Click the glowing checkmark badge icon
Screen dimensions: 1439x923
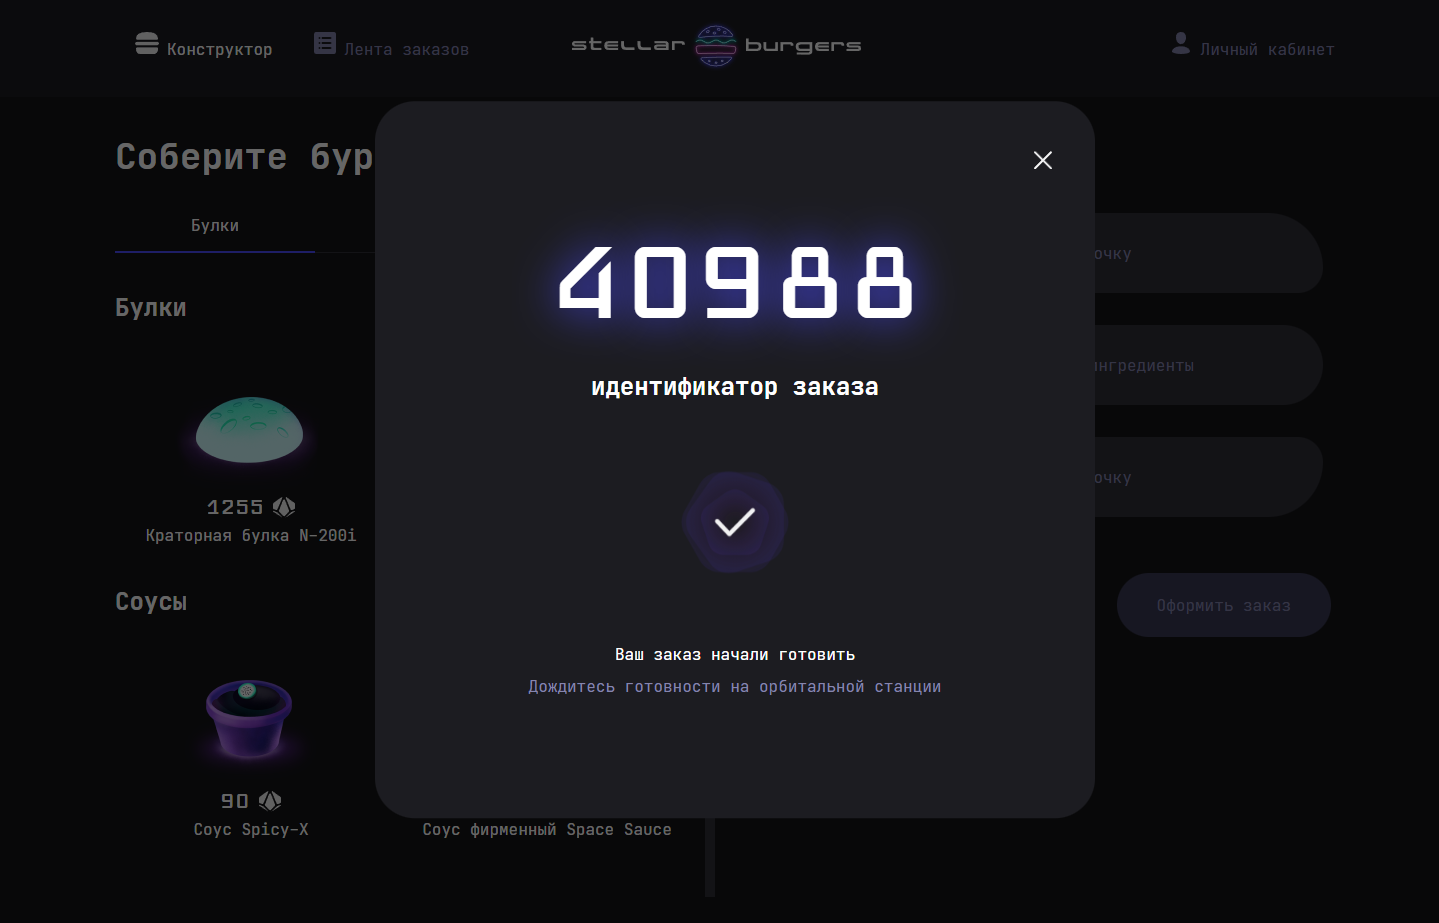[x=734, y=522]
